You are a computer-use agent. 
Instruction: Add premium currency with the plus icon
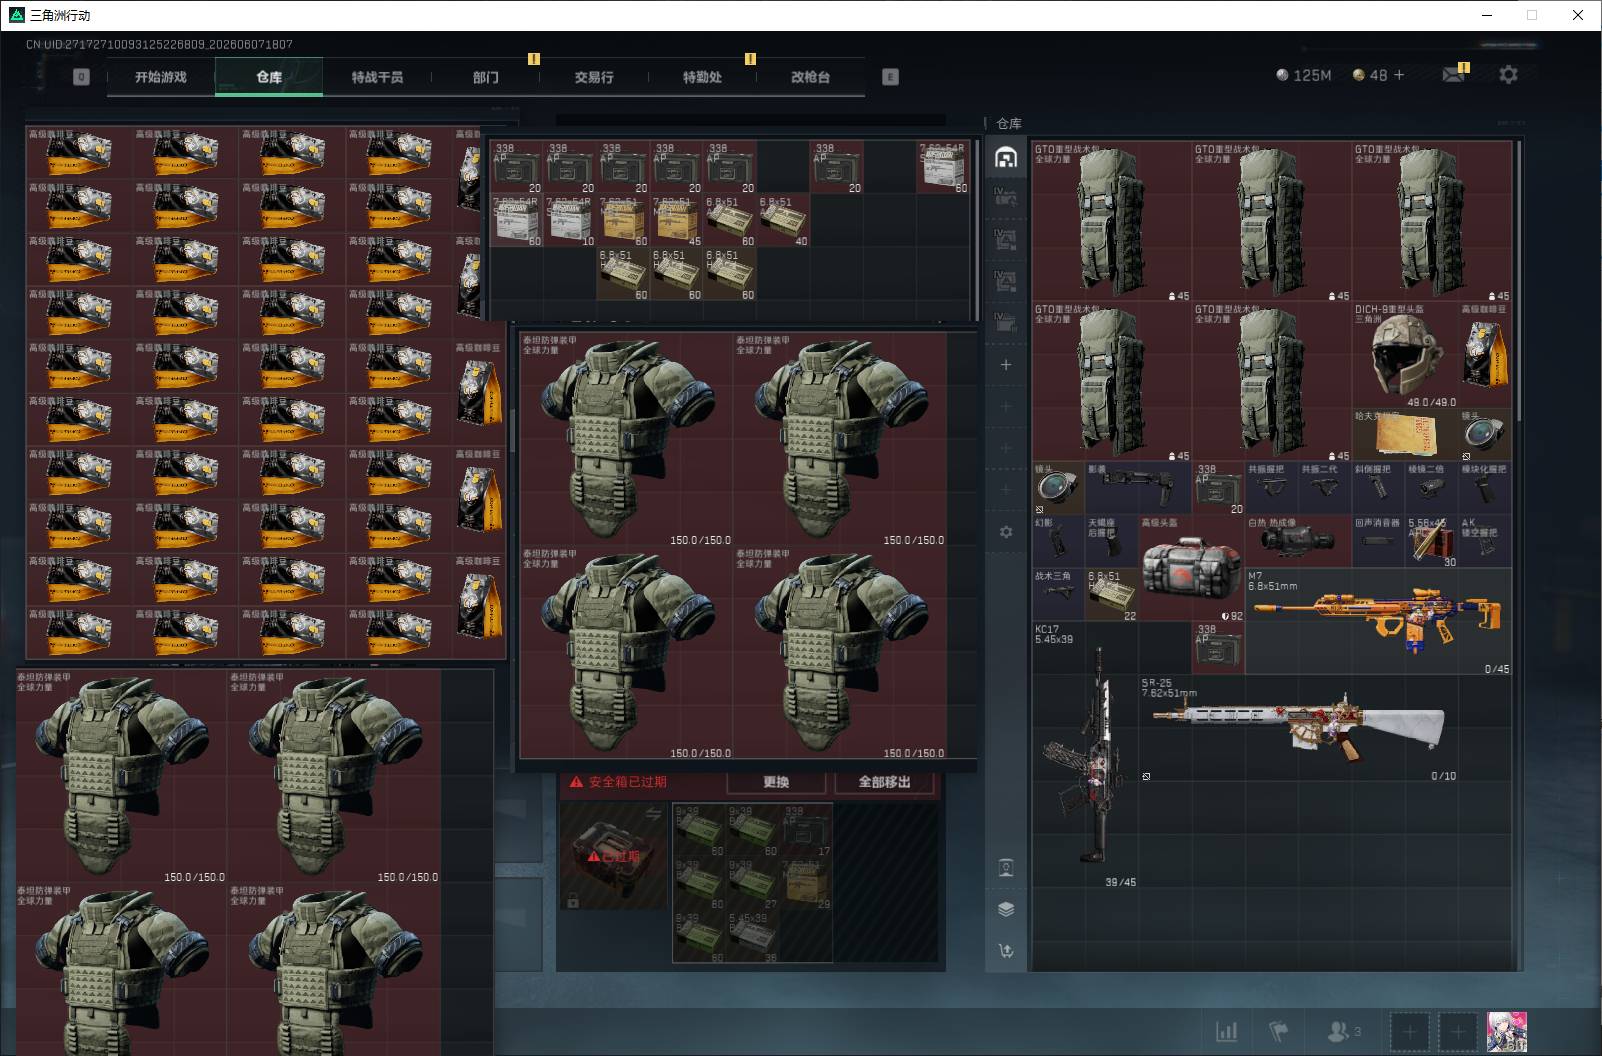click(x=1398, y=75)
